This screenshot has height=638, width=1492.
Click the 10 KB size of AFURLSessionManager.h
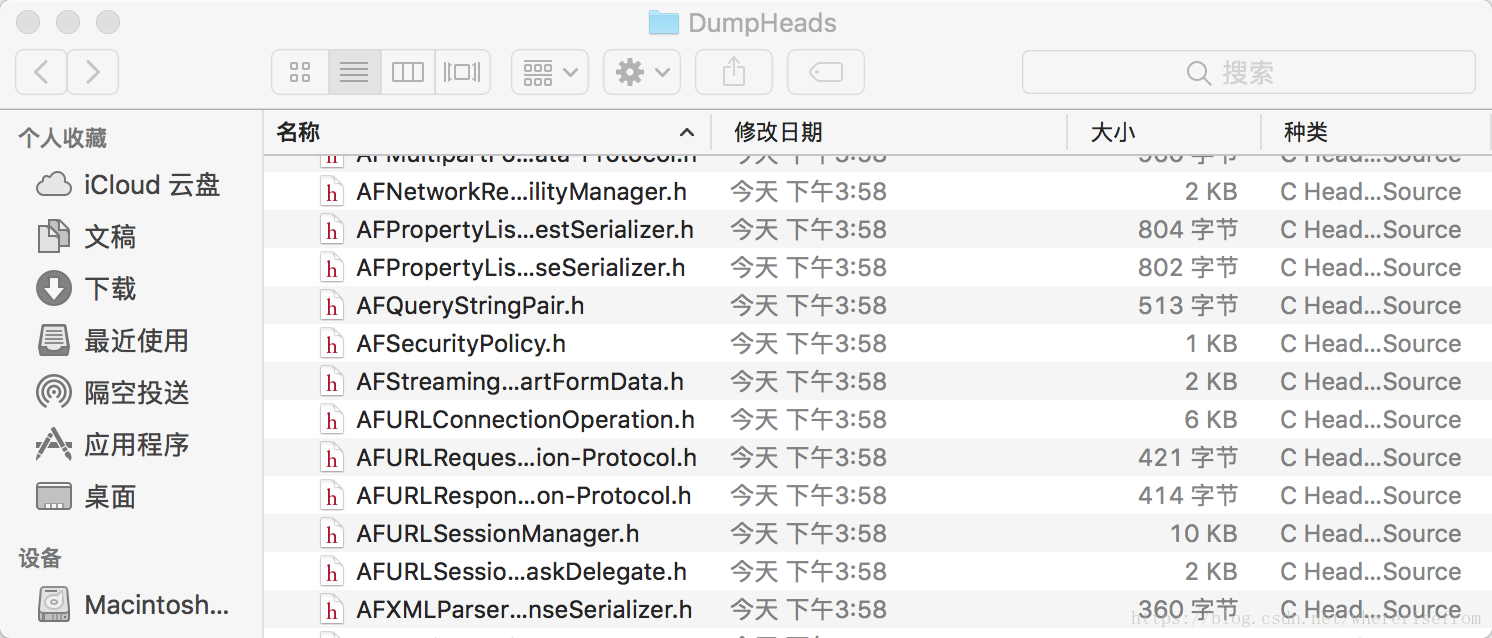pyautogui.click(x=1203, y=534)
